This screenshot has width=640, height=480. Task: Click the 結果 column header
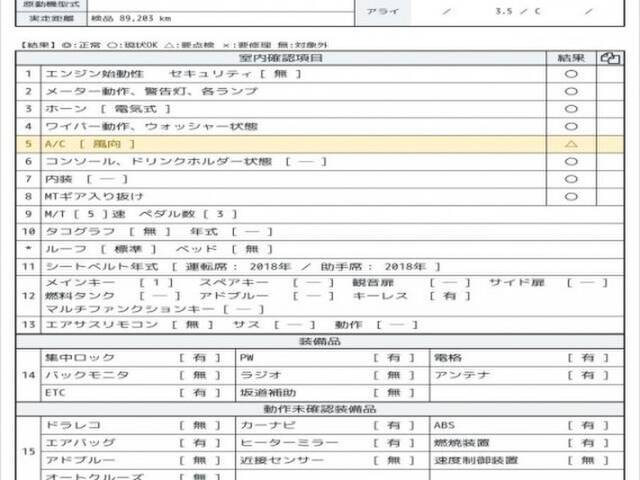[x=571, y=58]
